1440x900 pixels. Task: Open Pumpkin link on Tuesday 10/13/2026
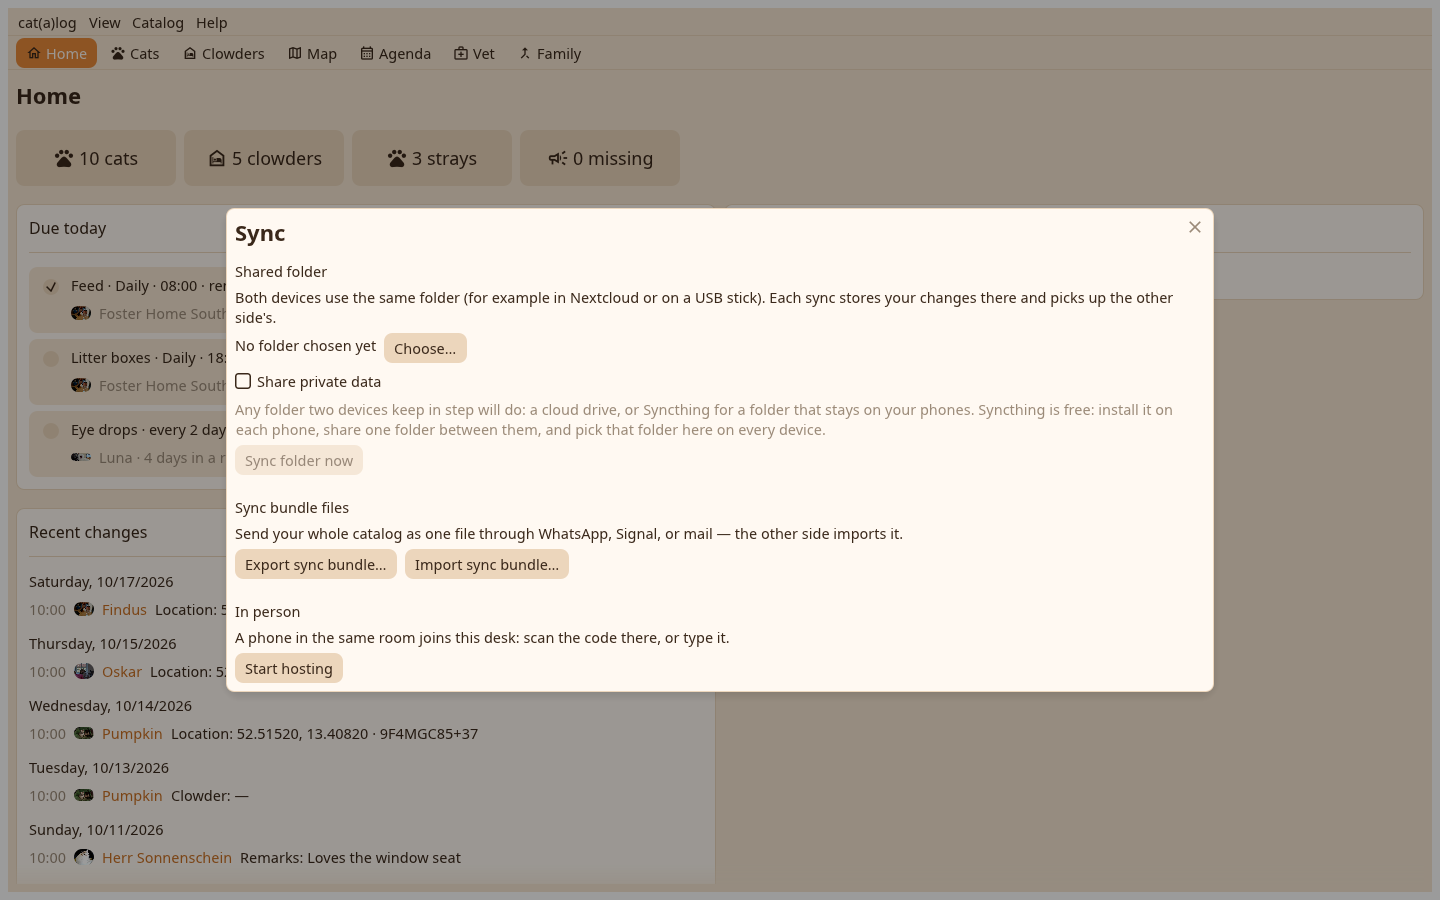[132, 795]
